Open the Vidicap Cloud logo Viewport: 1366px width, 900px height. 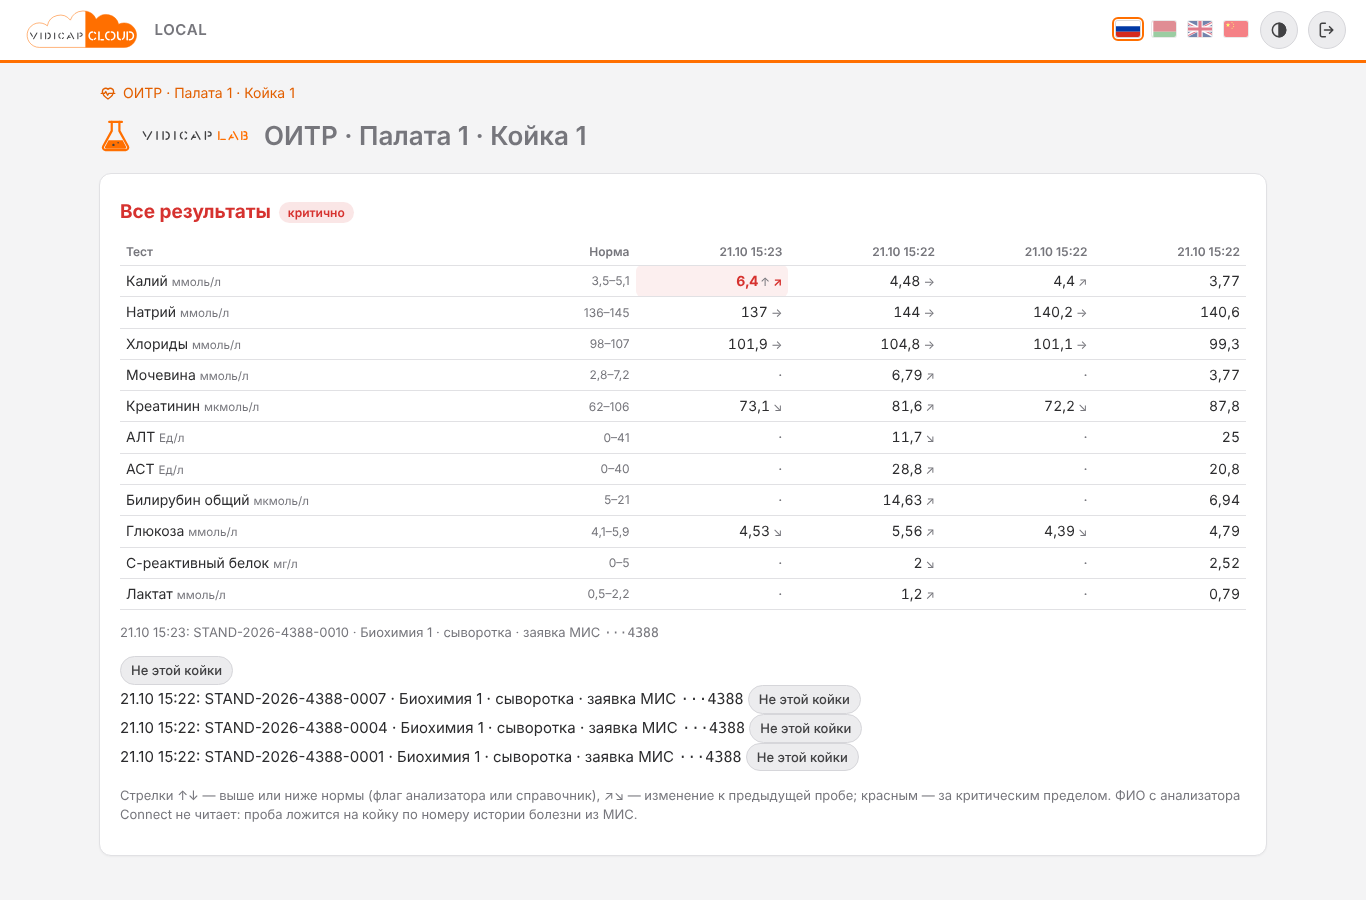tap(82, 30)
